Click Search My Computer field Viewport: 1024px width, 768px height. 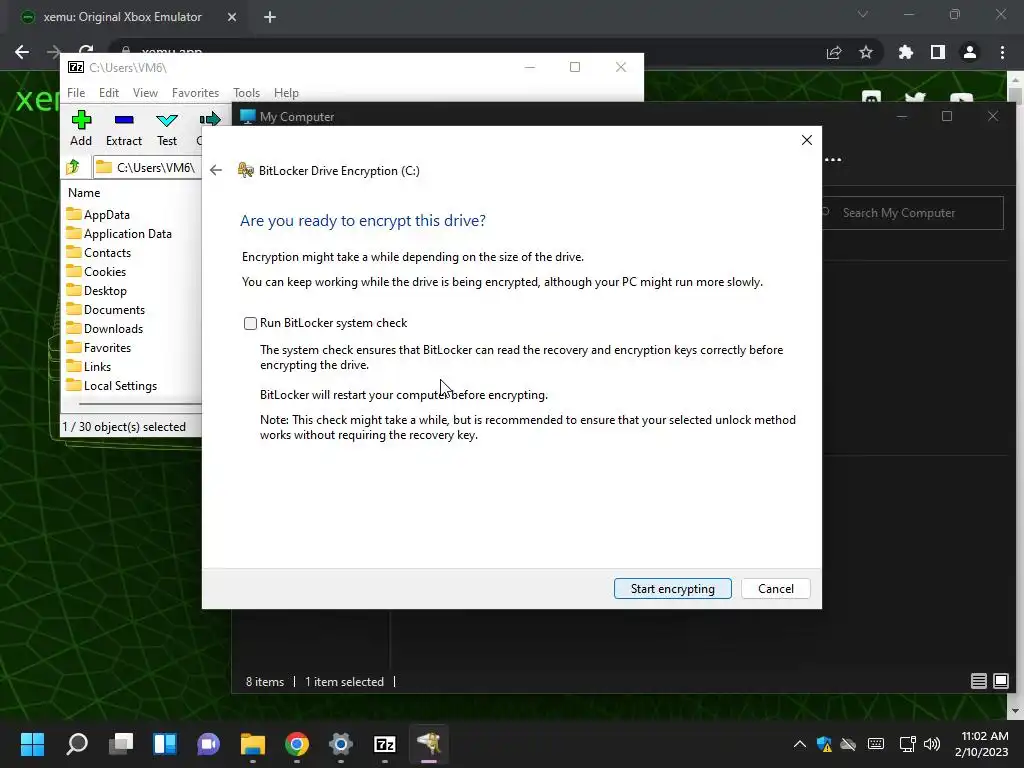[x=912, y=213]
